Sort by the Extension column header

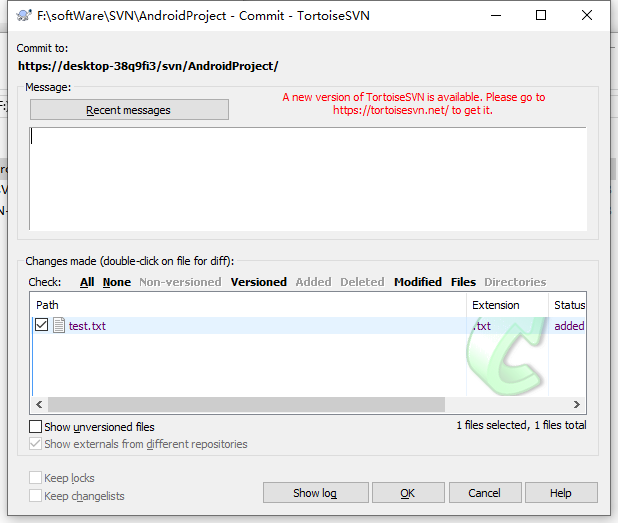pyautogui.click(x=508, y=305)
